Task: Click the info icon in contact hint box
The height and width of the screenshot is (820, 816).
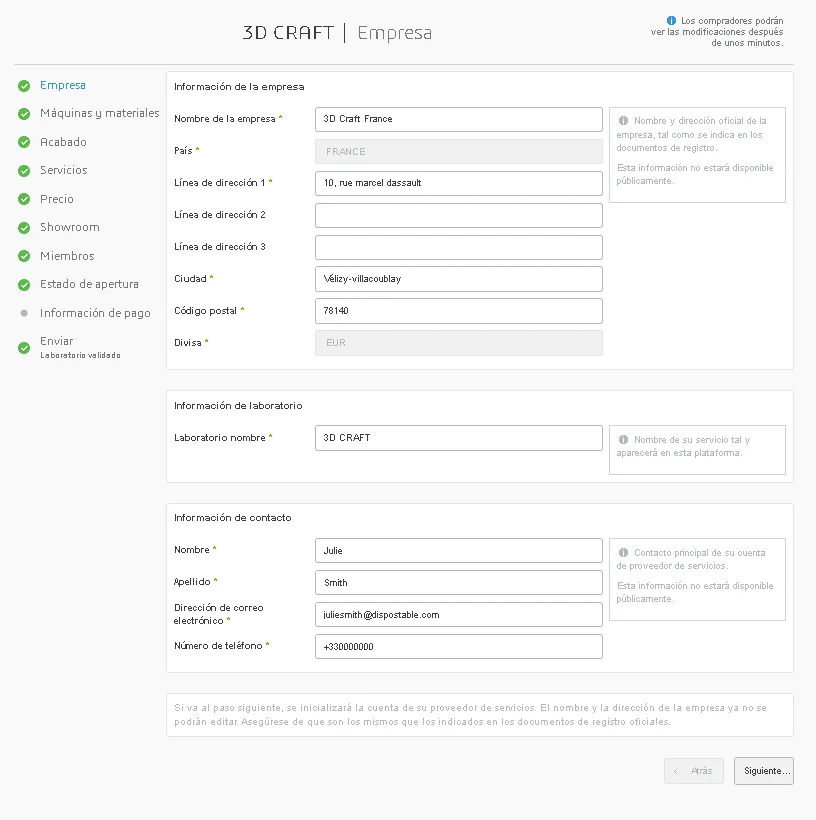Action: click(x=623, y=553)
